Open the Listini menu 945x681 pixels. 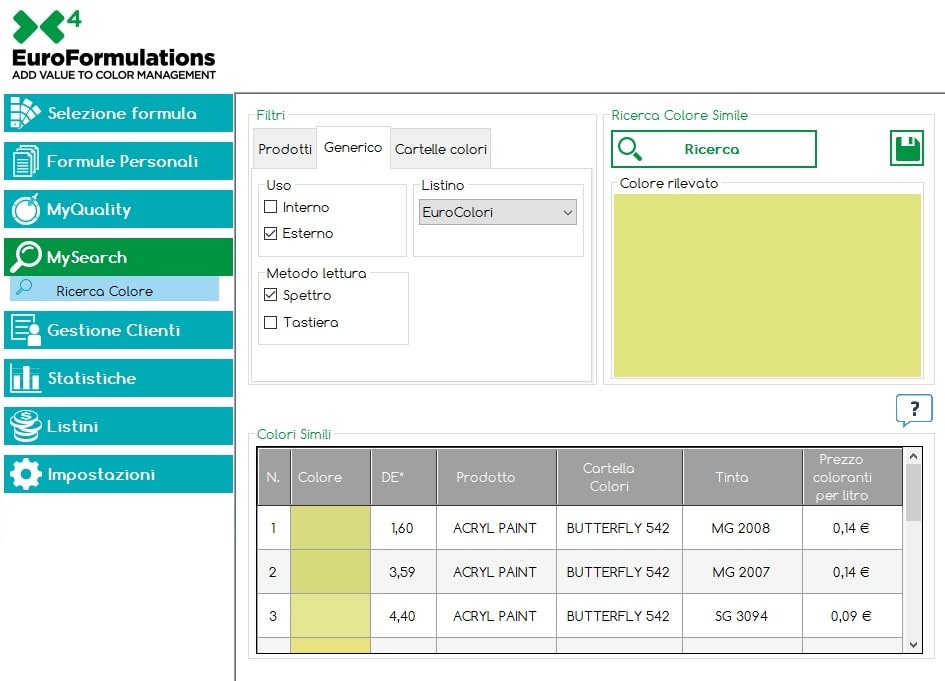pos(118,426)
